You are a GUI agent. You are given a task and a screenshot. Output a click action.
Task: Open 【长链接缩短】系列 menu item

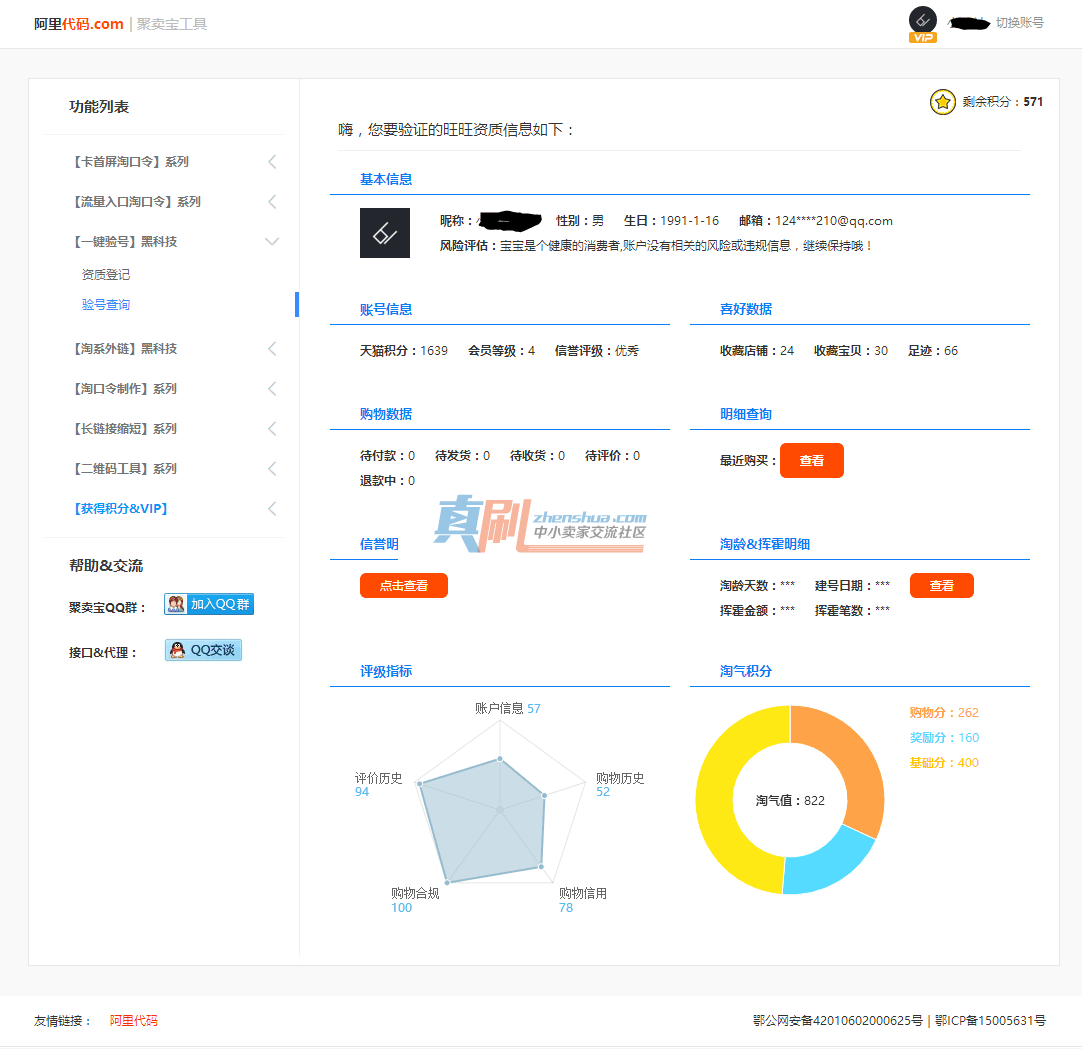click(125, 429)
